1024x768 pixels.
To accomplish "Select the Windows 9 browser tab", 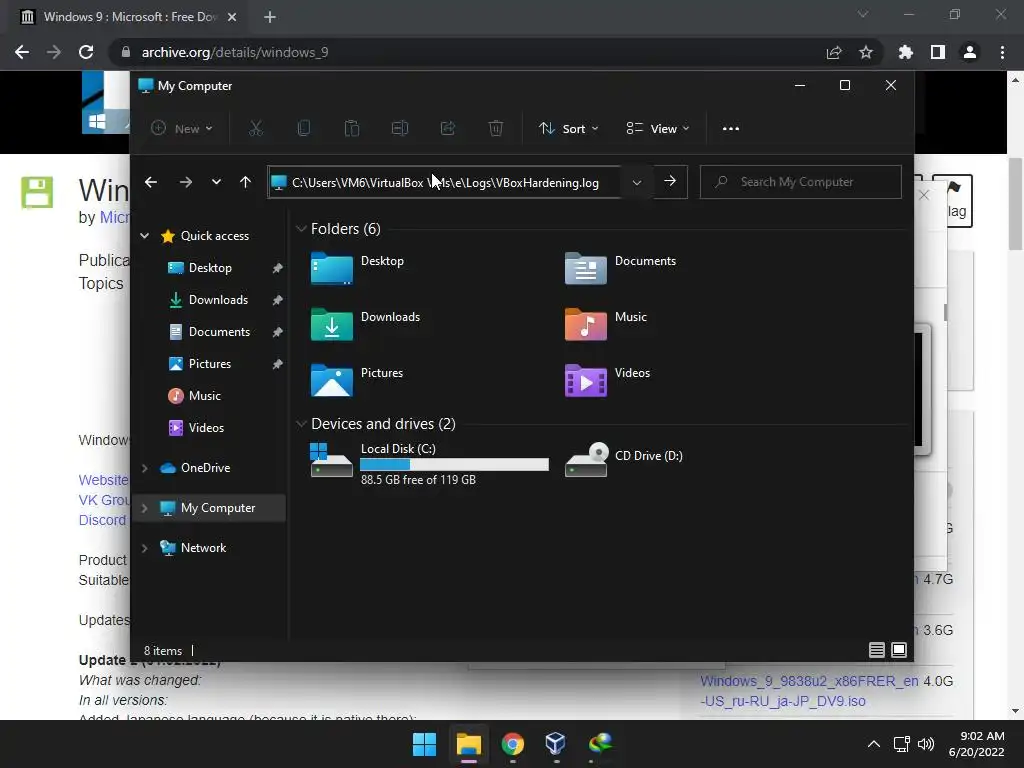I will (128, 17).
